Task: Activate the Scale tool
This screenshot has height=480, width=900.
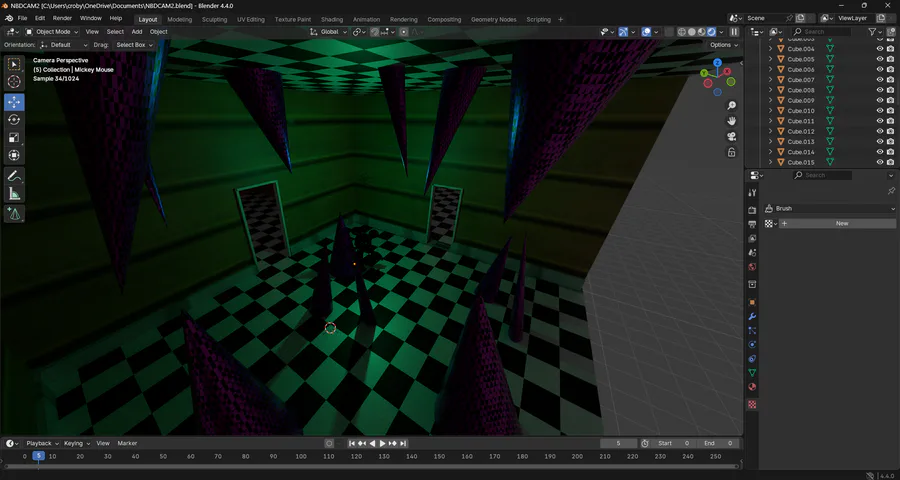Action: click(14, 137)
